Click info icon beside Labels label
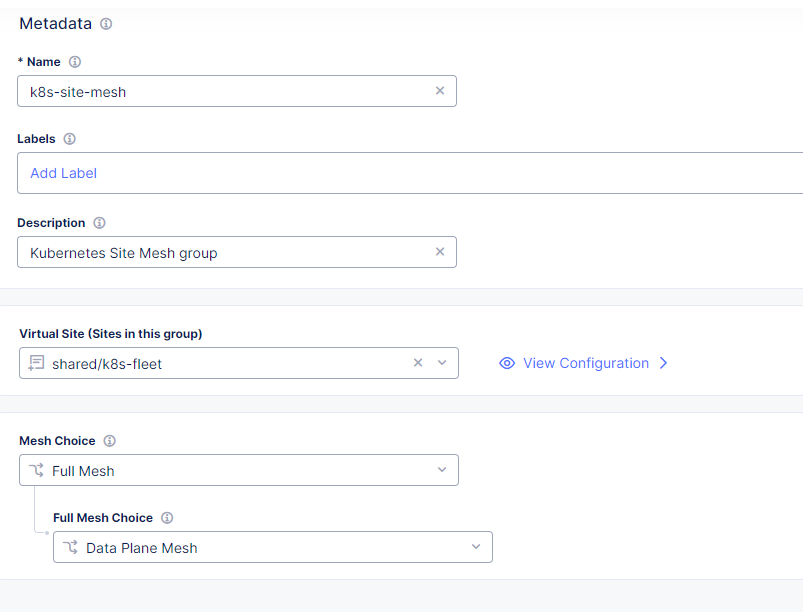This screenshot has height=612, width=803. [70, 139]
